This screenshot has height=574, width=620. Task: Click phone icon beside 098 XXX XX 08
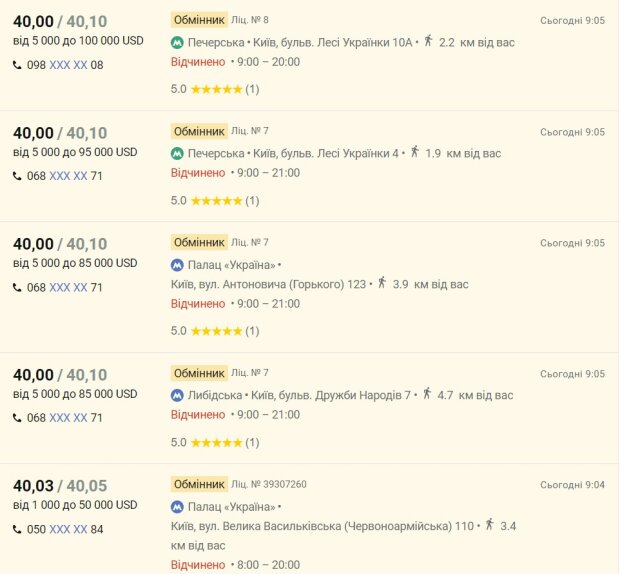pyautogui.click(x=18, y=65)
